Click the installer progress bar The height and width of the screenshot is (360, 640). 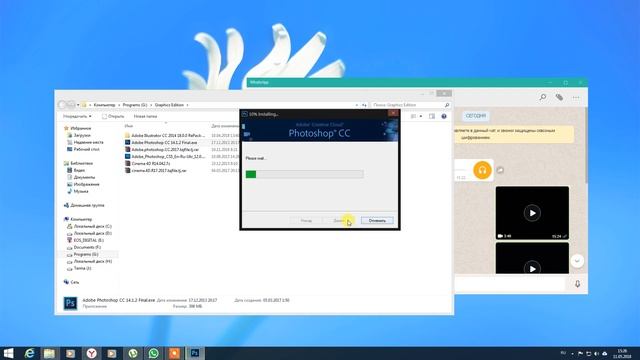point(304,174)
